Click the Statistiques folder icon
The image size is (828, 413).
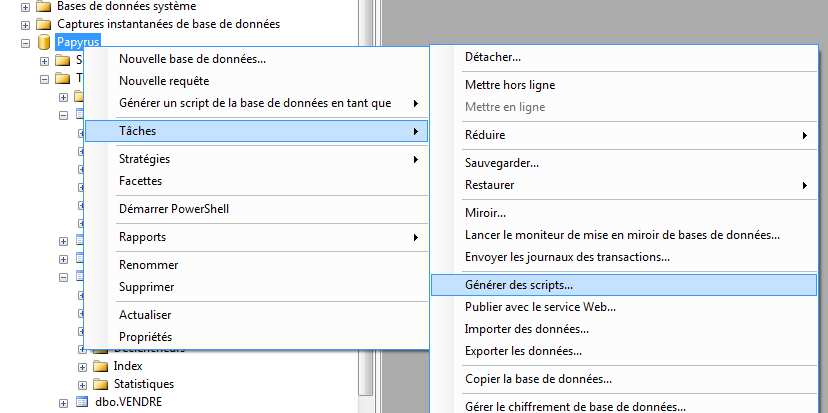click(x=100, y=384)
